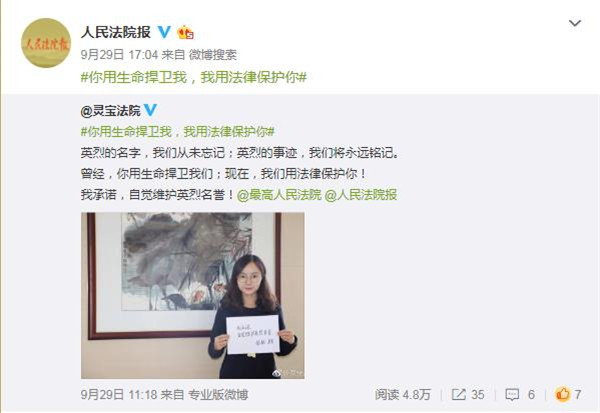Open 人民法院报 profile avatar
The height and width of the screenshot is (413, 600).
(x=46, y=43)
